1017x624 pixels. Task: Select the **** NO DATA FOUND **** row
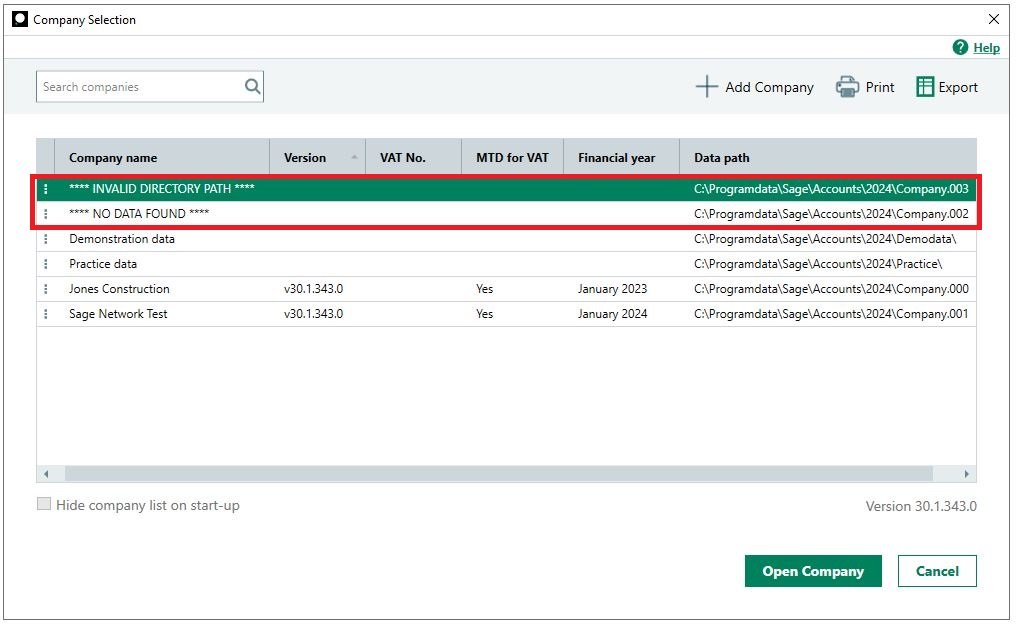[x=506, y=214]
